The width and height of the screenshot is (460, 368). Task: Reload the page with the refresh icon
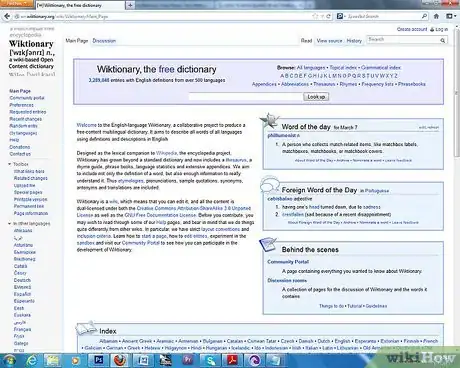[x=328, y=16]
